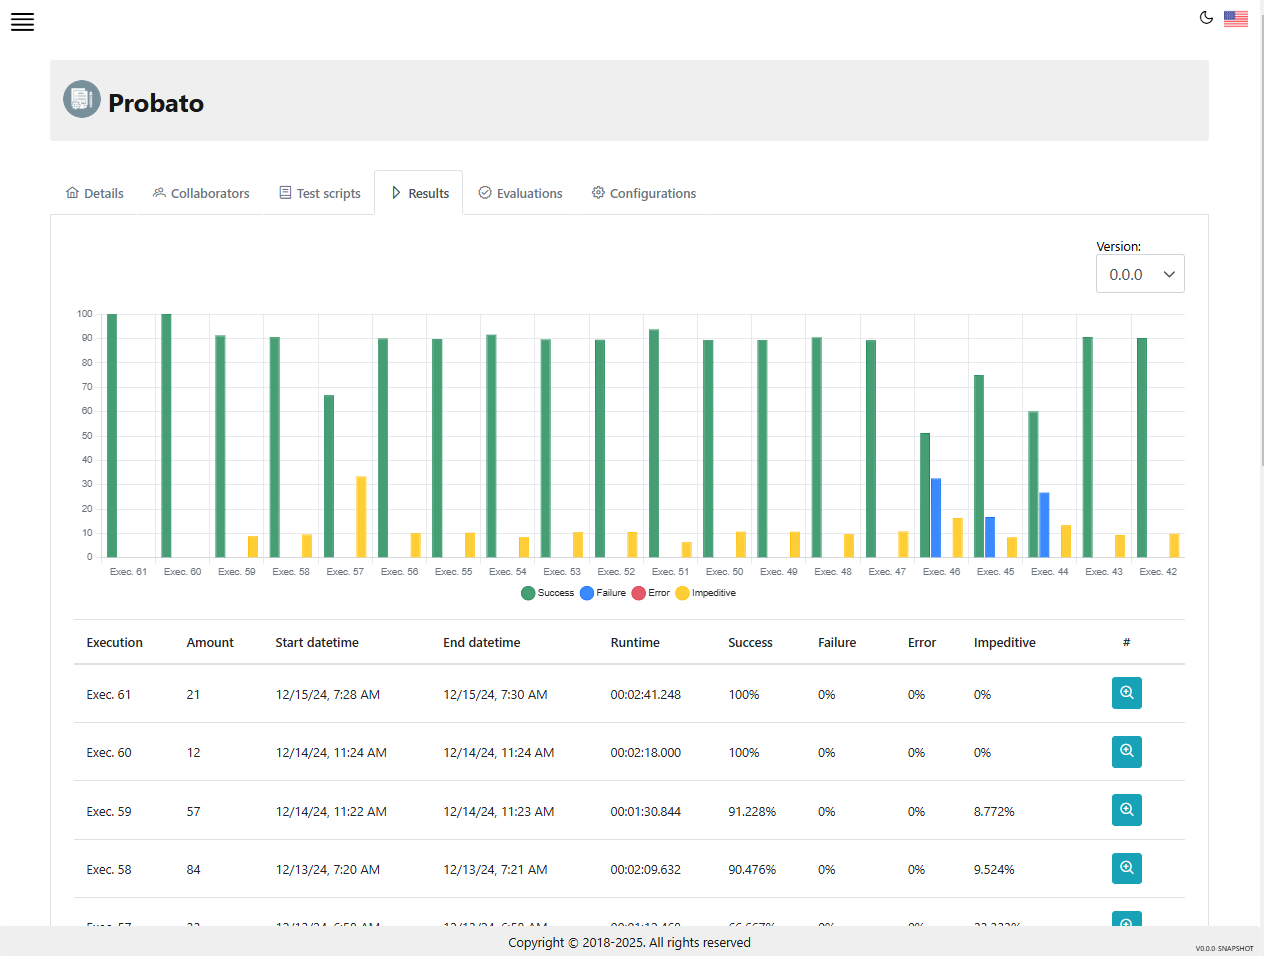Click the Exec. 57 yellow impeditive bar
This screenshot has width=1264, height=956.
tap(361, 516)
